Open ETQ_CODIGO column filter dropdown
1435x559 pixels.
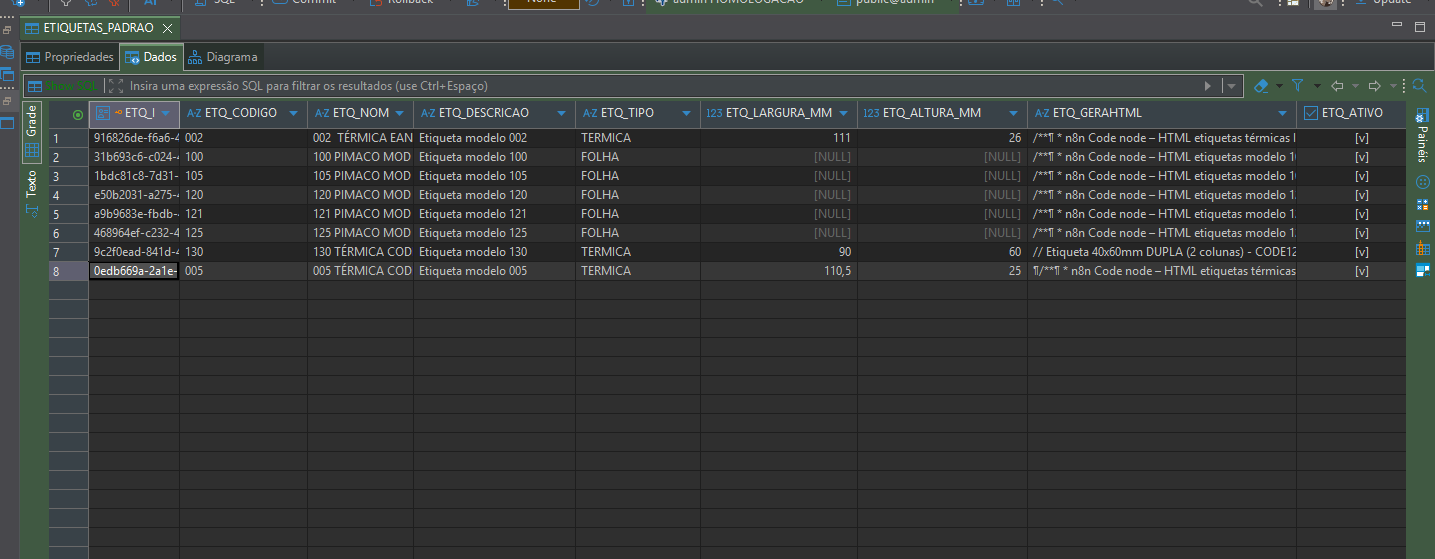(293, 114)
